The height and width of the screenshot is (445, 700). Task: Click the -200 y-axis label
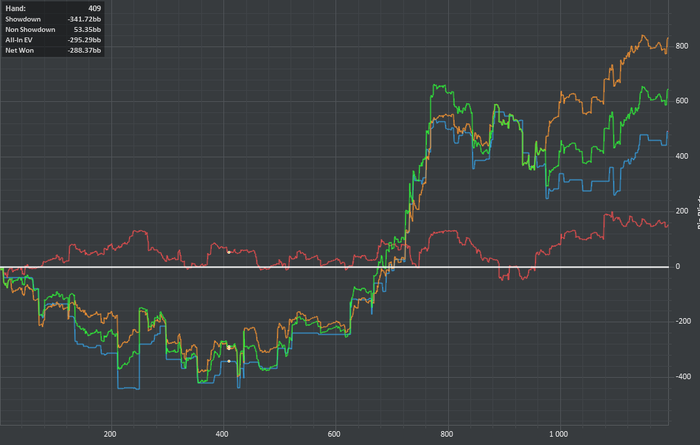(x=683, y=321)
